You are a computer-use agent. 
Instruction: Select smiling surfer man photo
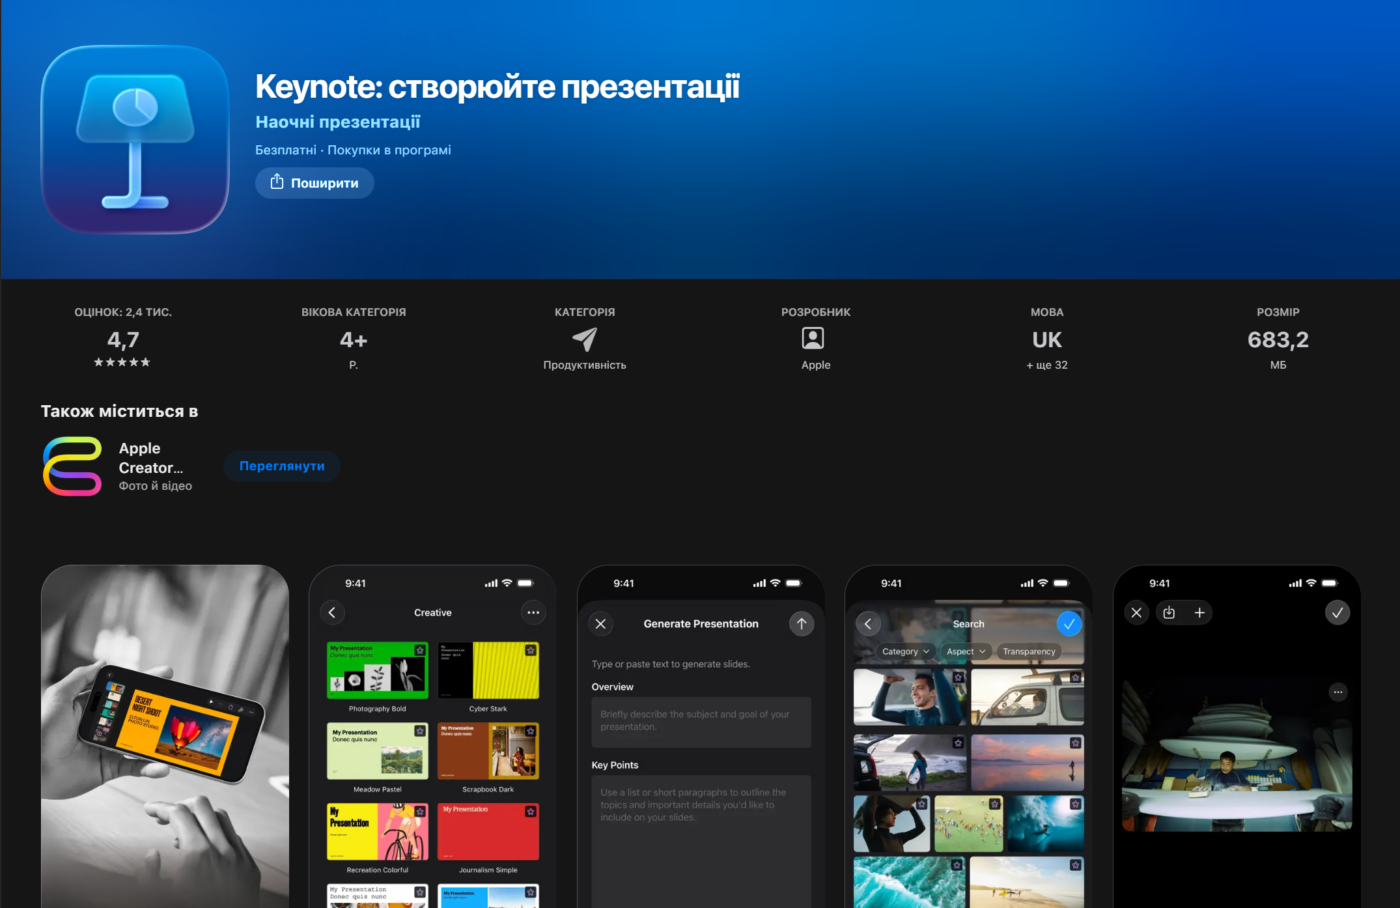tap(910, 697)
